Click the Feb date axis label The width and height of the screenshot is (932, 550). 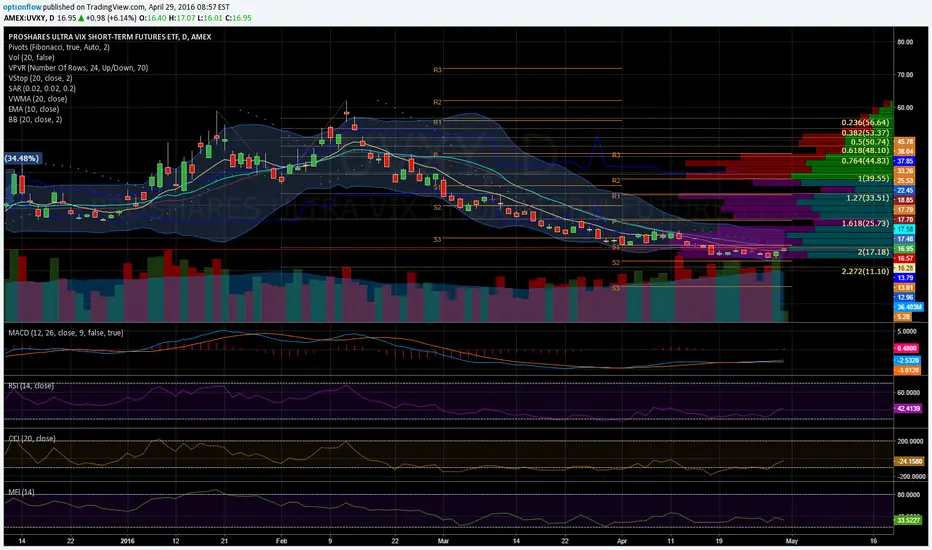pyautogui.click(x=282, y=541)
